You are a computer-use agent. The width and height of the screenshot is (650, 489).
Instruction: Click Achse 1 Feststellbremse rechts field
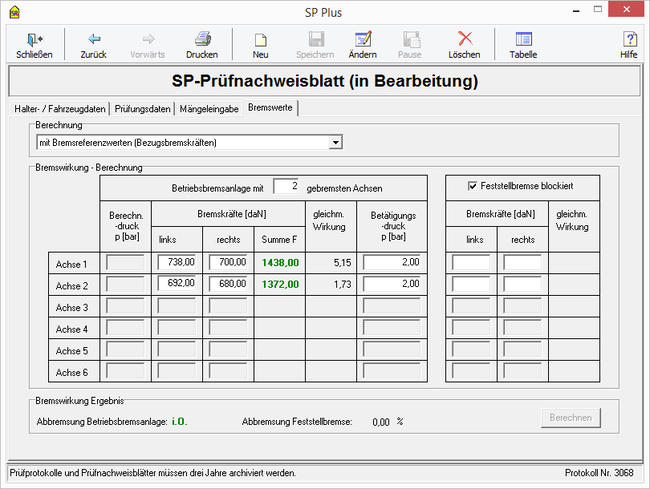click(x=522, y=263)
